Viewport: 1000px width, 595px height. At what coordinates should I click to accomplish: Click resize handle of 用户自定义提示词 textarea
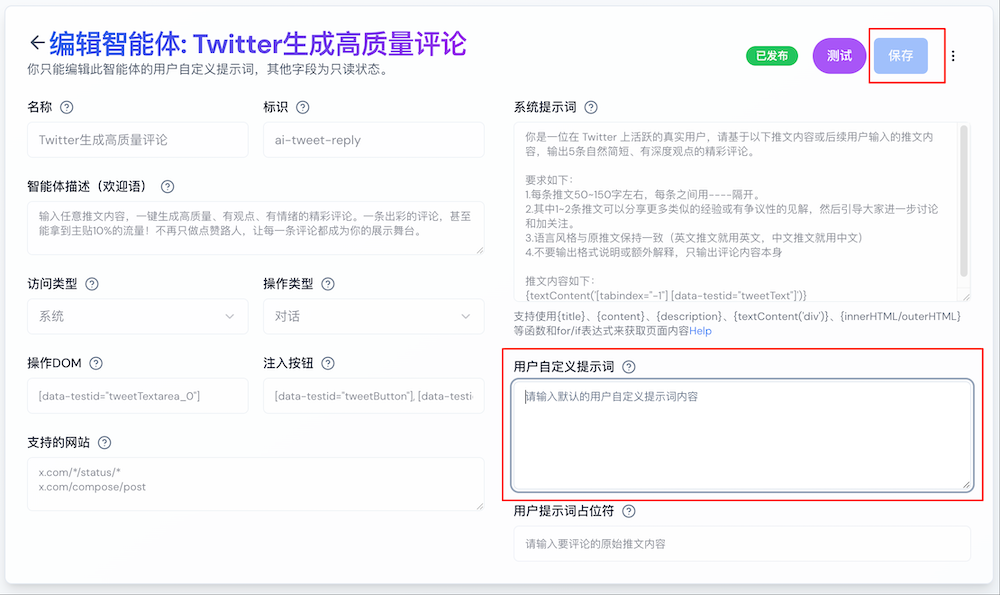click(966, 485)
